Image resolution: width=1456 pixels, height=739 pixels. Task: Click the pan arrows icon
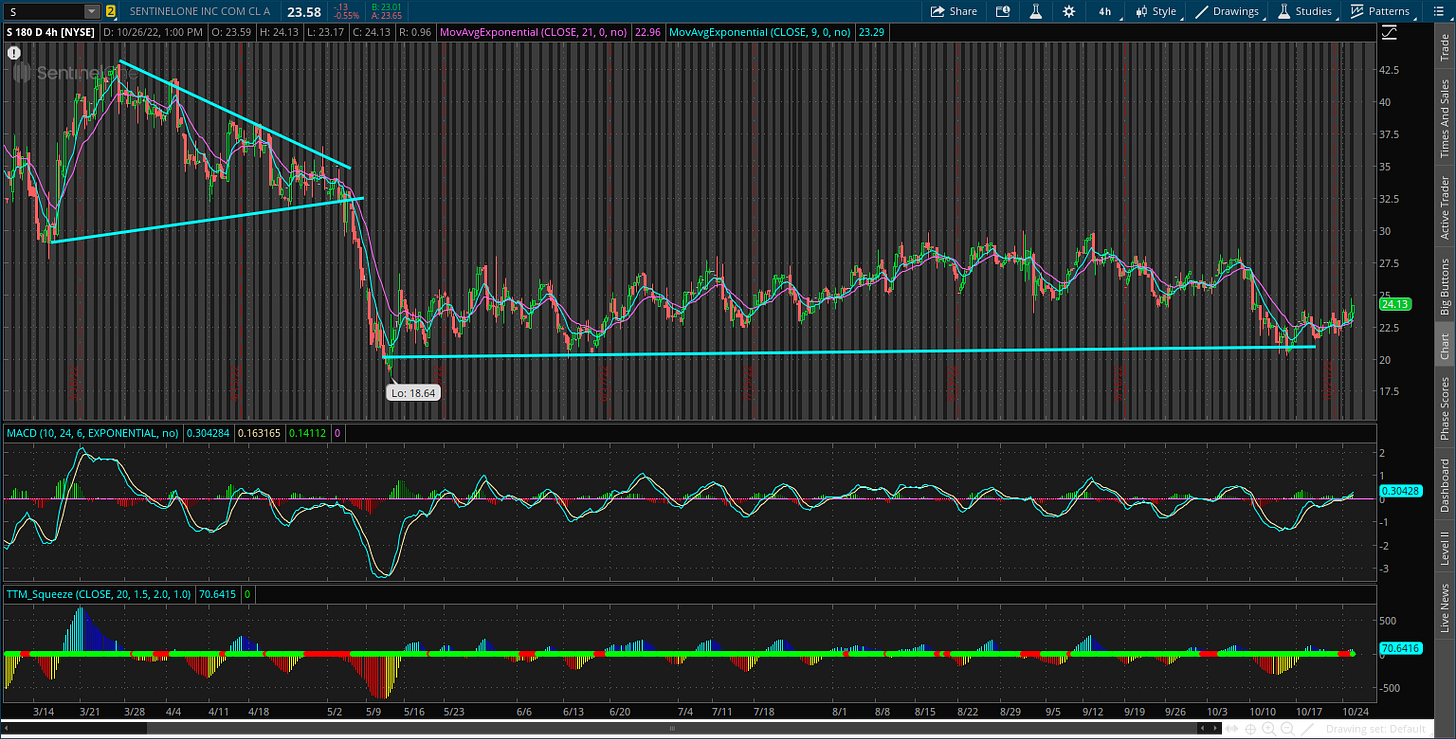(x=1232, y=728)
